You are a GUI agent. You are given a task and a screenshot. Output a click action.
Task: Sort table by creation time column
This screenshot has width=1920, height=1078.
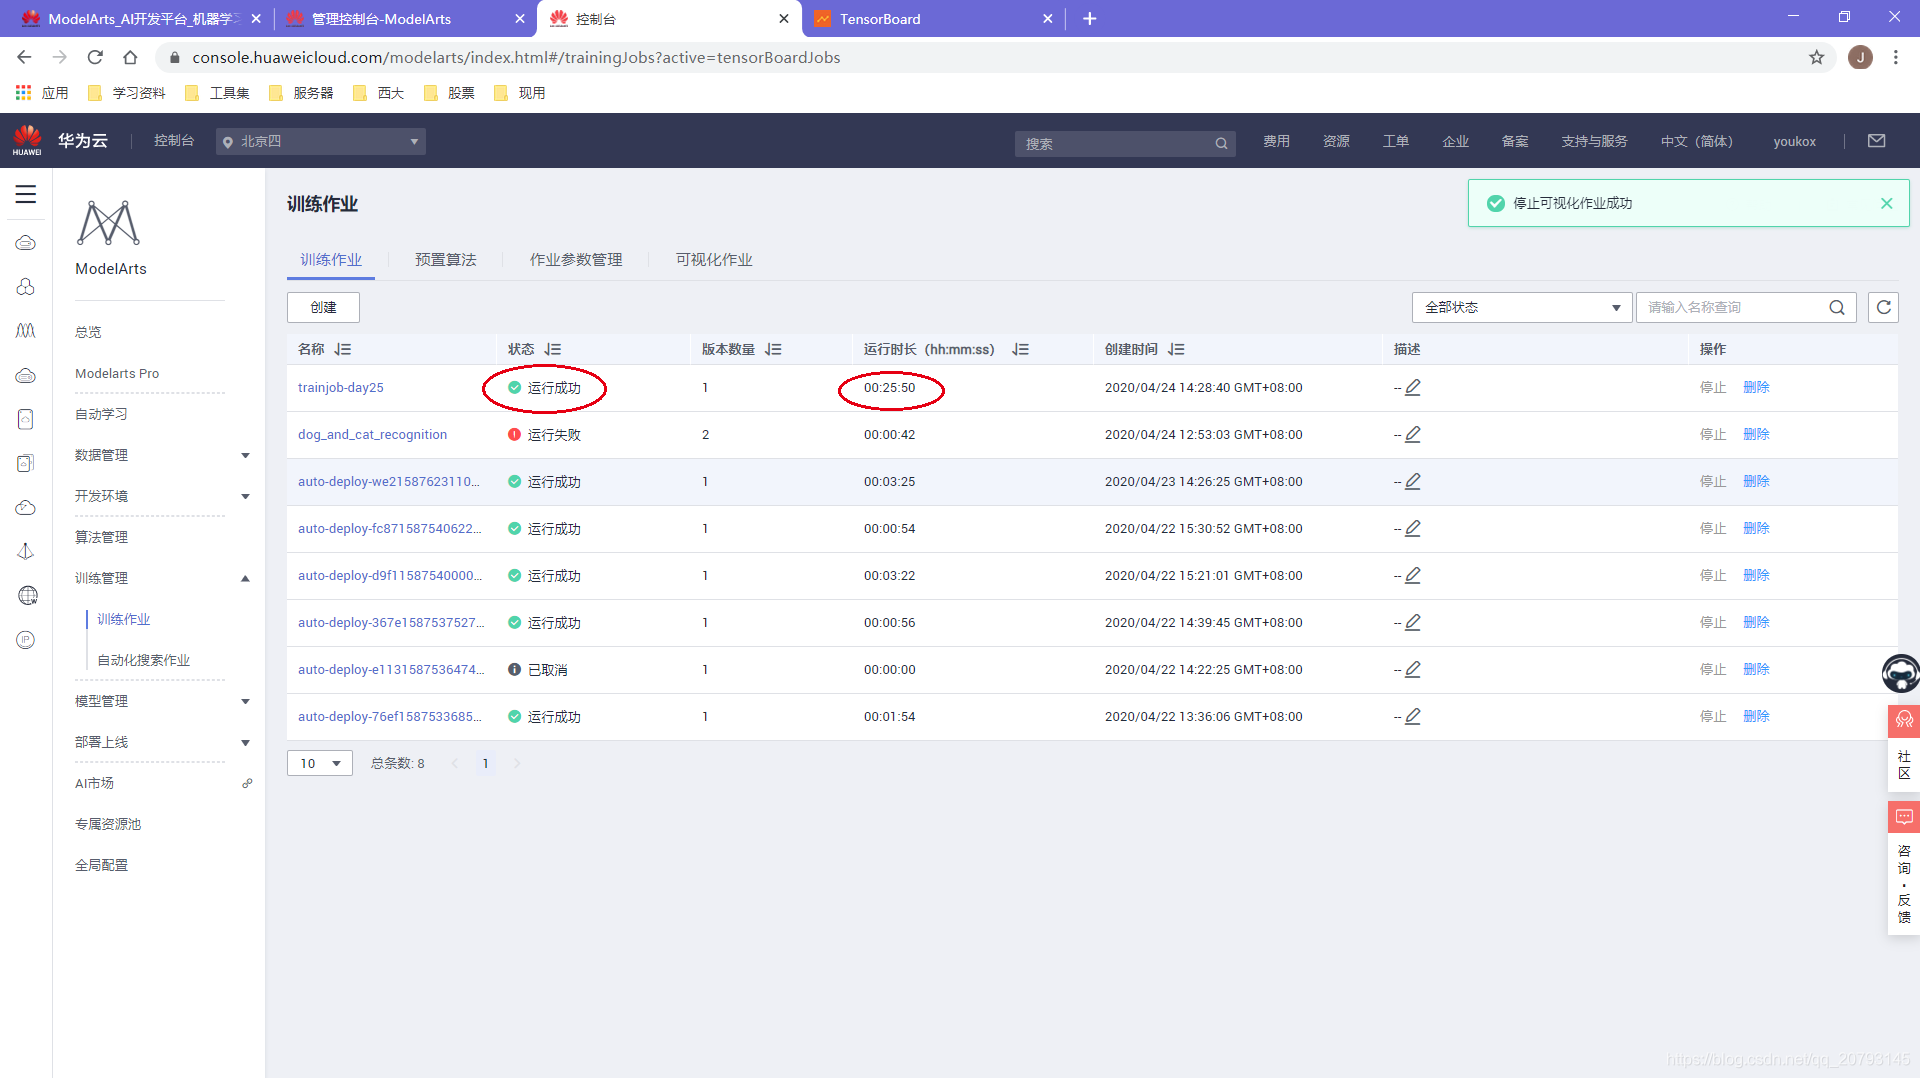1176,349
